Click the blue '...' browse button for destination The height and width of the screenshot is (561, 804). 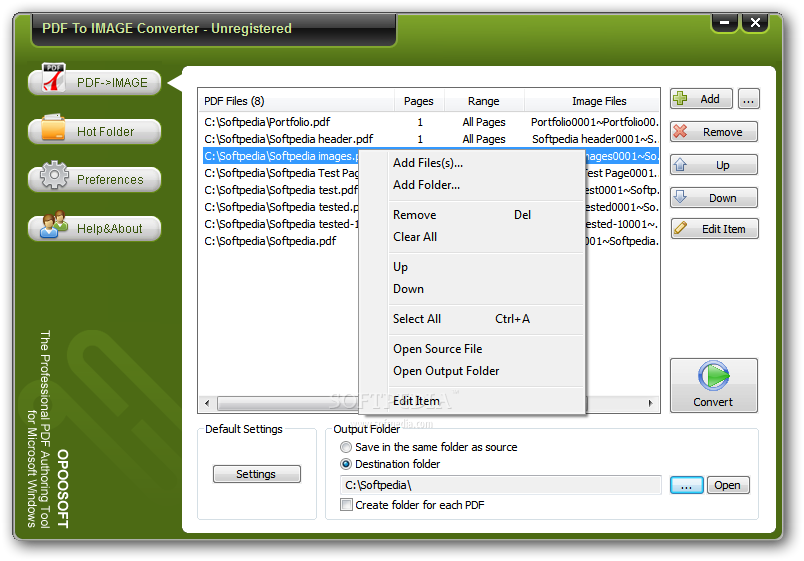tap(687, 485)
